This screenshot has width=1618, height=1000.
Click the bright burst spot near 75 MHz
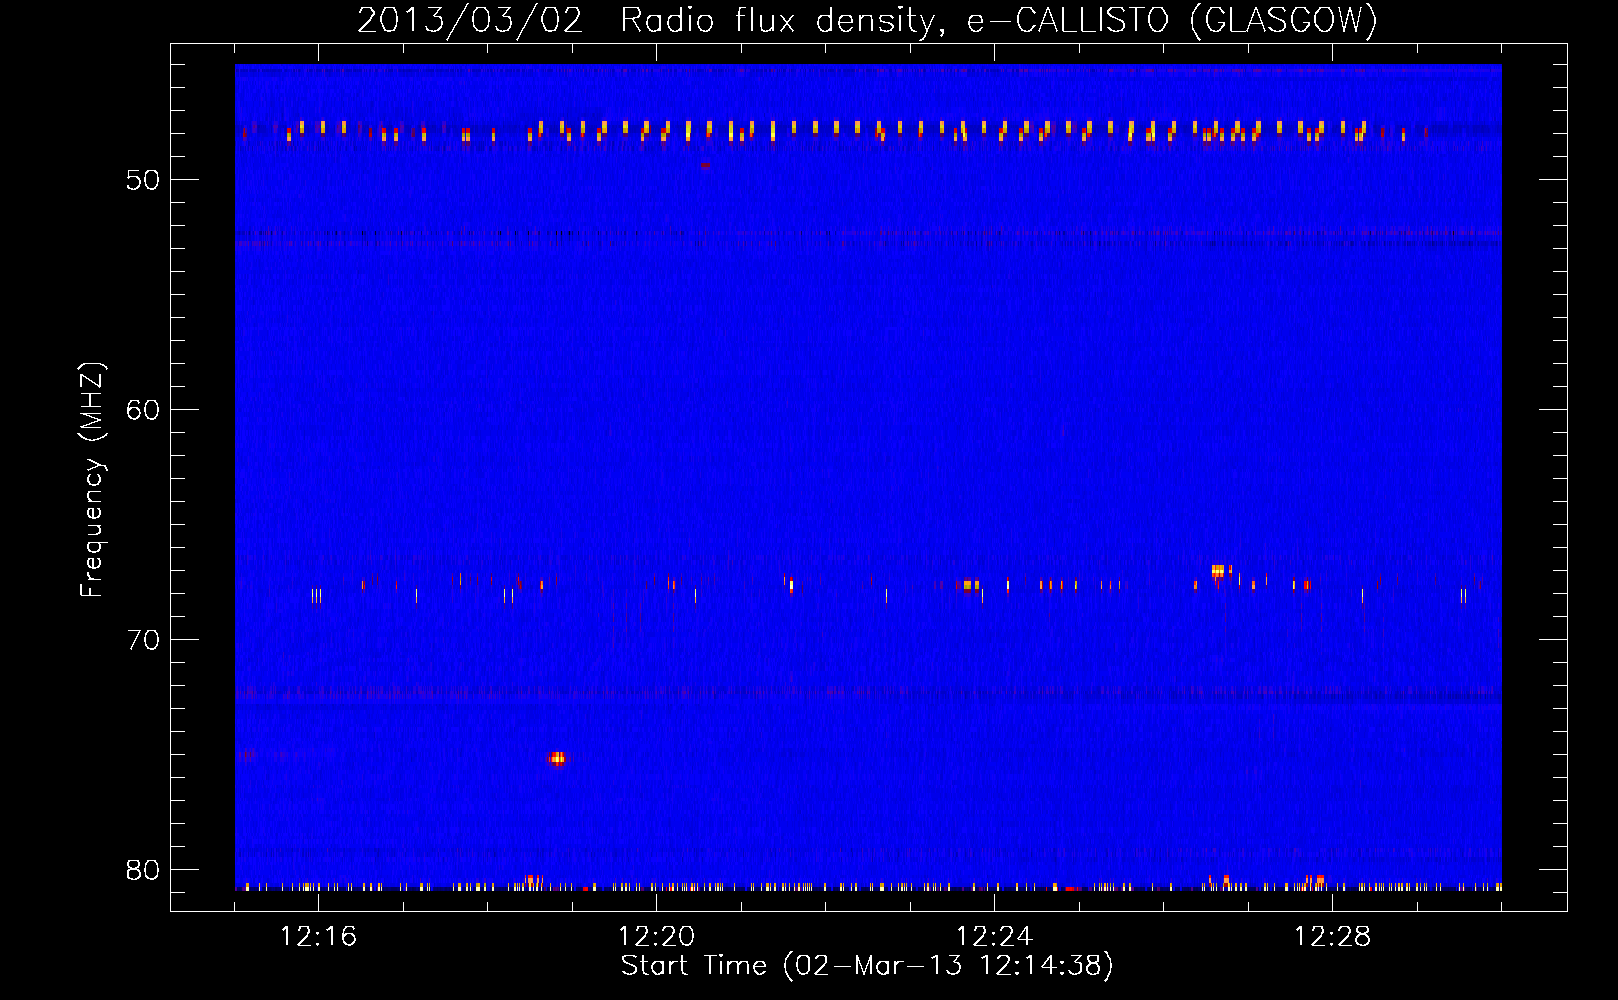[558, 758]
